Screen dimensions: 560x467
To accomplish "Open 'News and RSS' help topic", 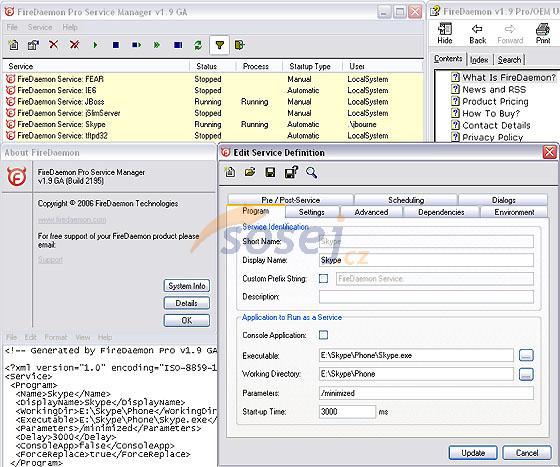I will (x=494, y=90).
